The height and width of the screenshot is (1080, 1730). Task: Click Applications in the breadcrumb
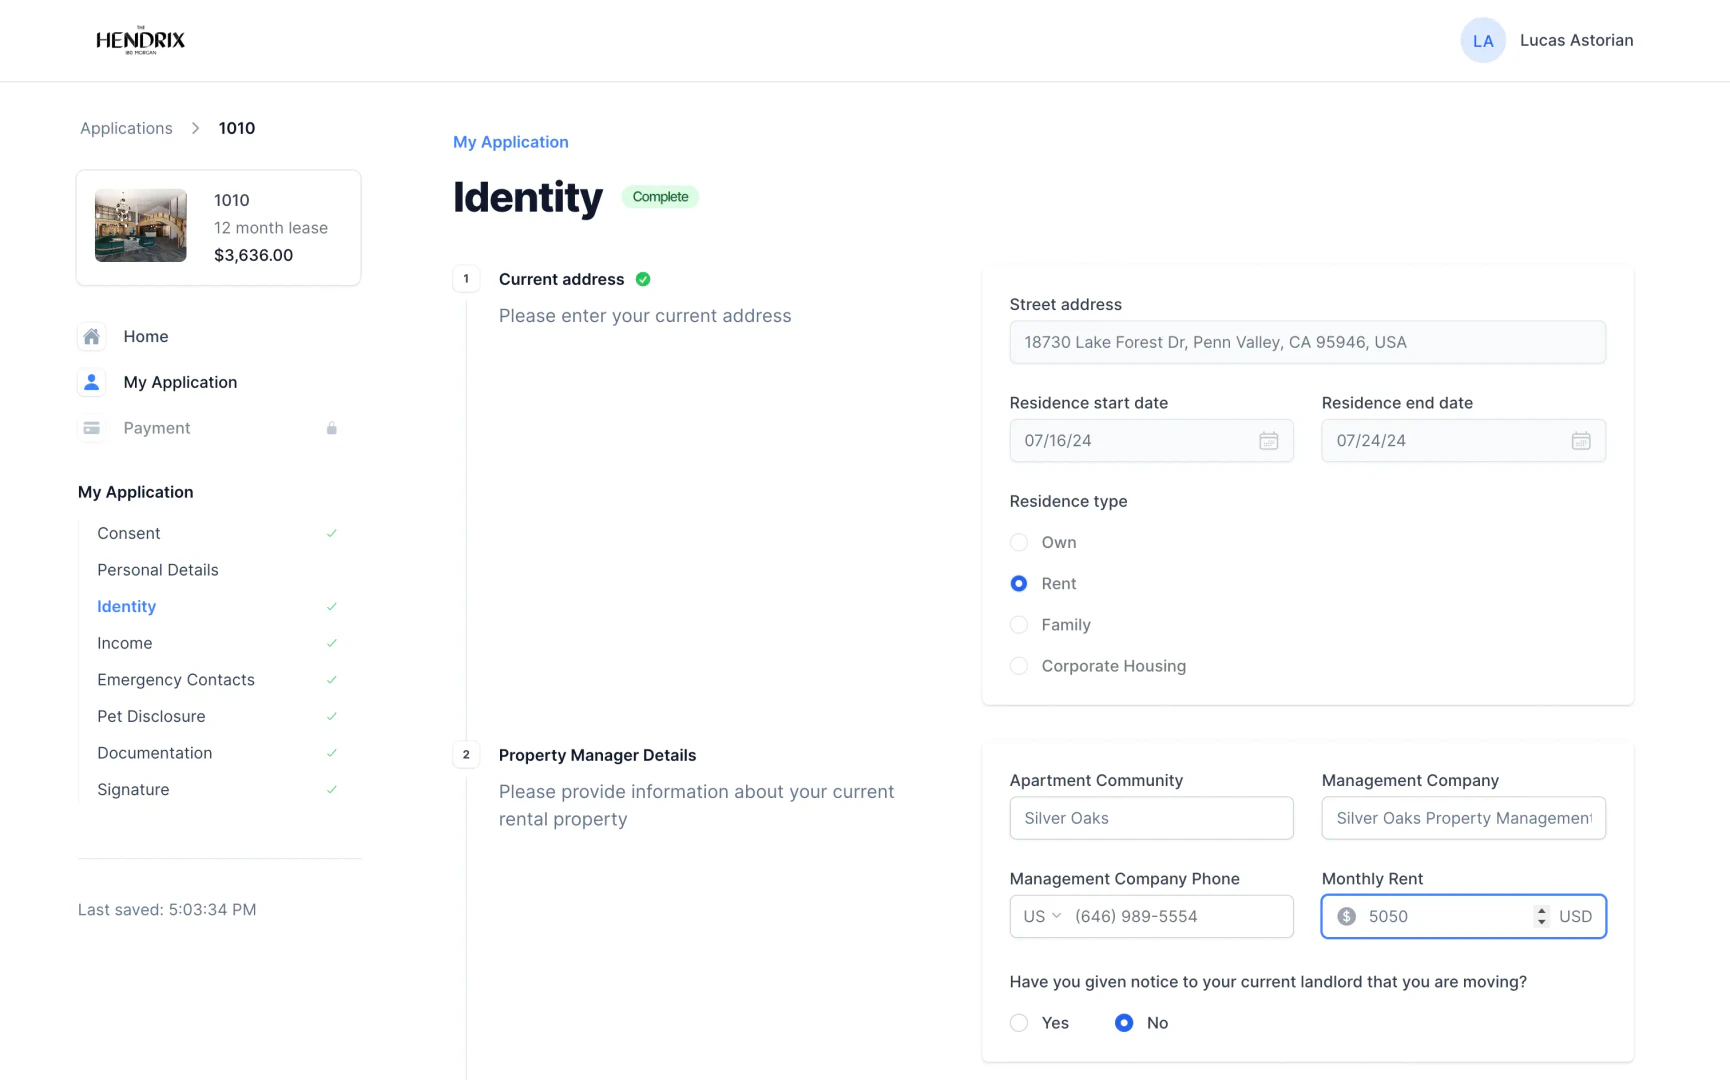pos(125,128)
